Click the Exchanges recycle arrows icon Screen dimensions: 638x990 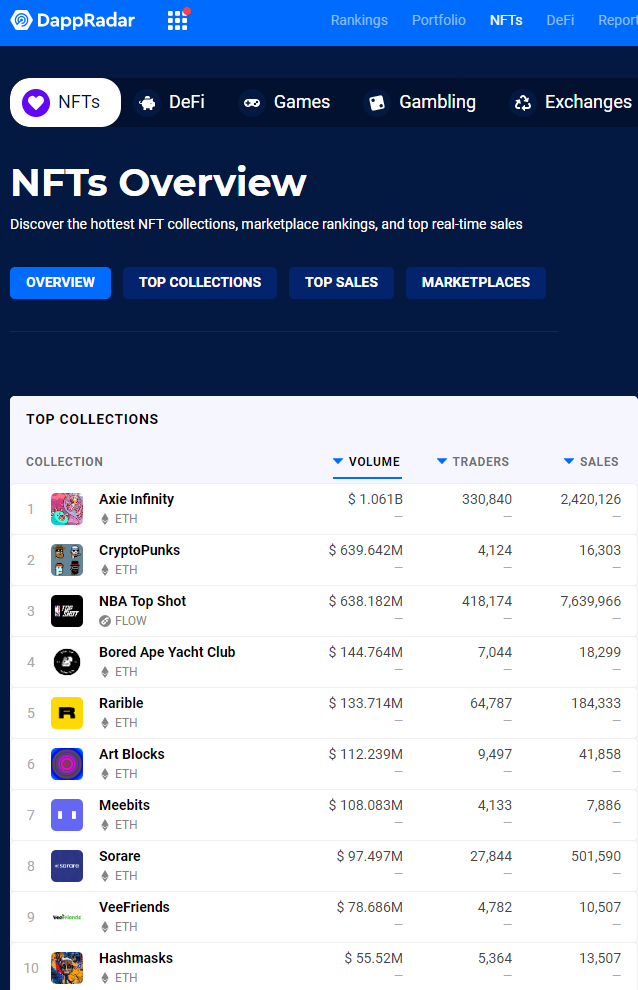tap(523, 102)
